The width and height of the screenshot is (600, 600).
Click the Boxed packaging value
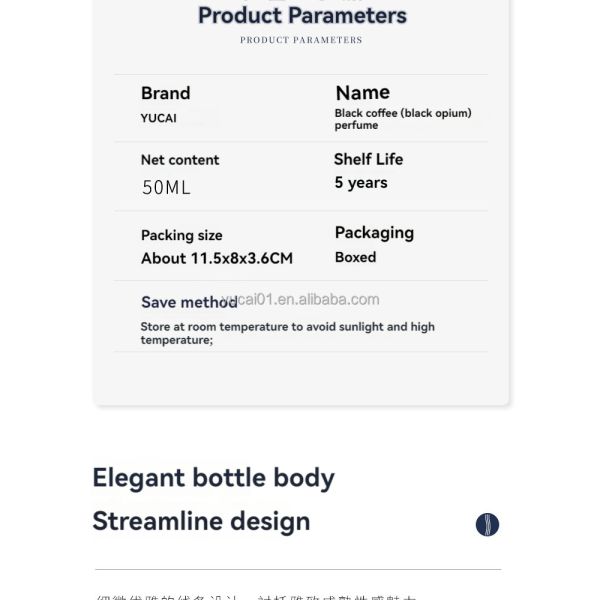click(355, 257)
